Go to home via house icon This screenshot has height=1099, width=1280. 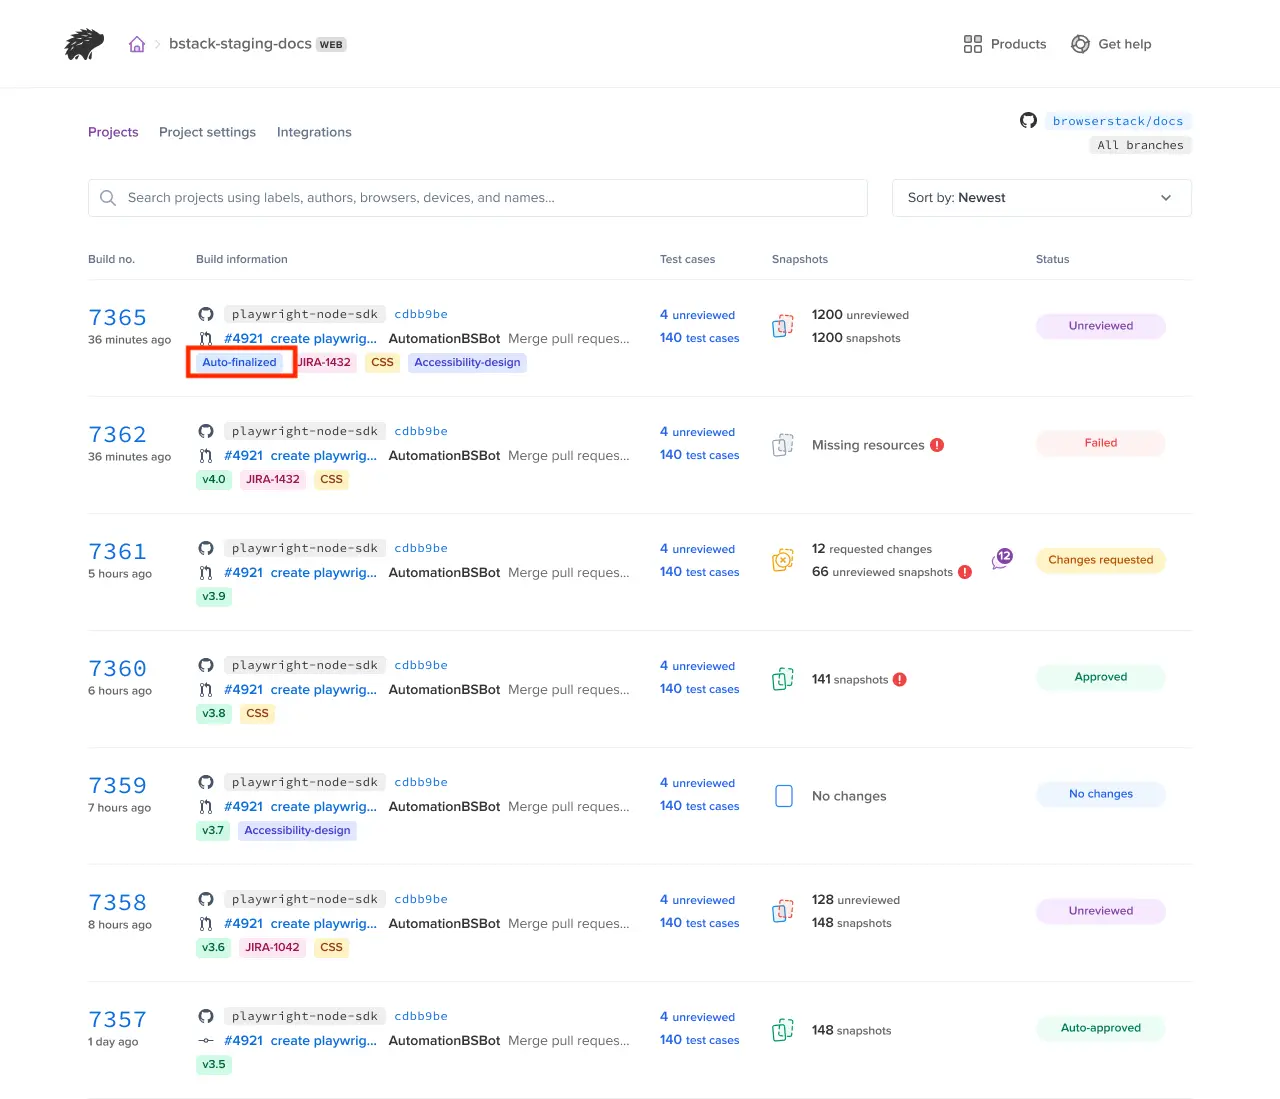(137, 44)
